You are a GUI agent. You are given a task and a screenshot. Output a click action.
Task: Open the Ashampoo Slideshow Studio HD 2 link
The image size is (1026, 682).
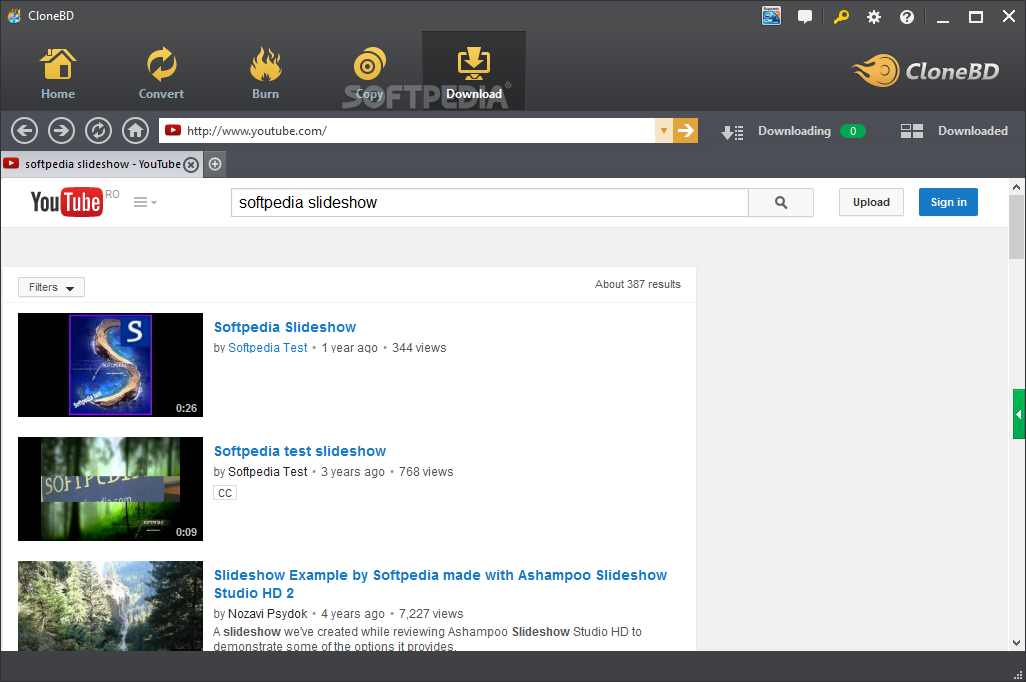click(x=440, y=584)
